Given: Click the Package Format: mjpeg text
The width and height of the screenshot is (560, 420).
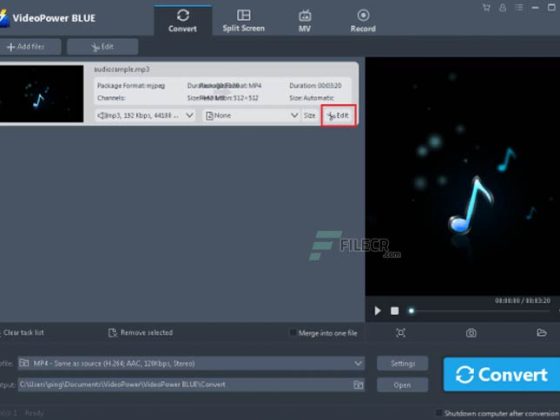Looking at the screenshot, I should (131, 86).
